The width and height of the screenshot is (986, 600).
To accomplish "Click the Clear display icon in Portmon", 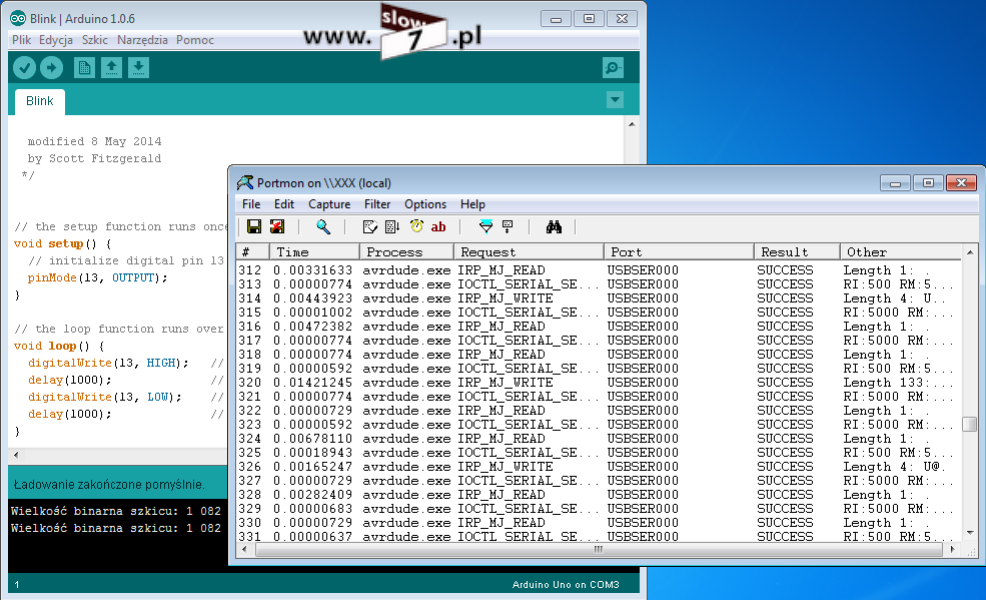I will coord(370,226).
